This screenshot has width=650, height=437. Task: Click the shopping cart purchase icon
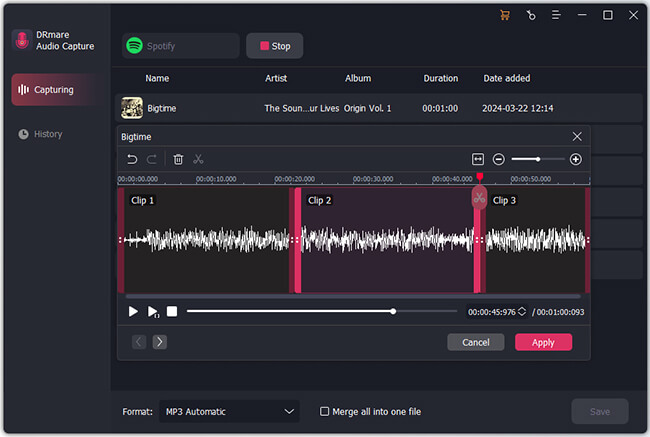coord(505,15)
